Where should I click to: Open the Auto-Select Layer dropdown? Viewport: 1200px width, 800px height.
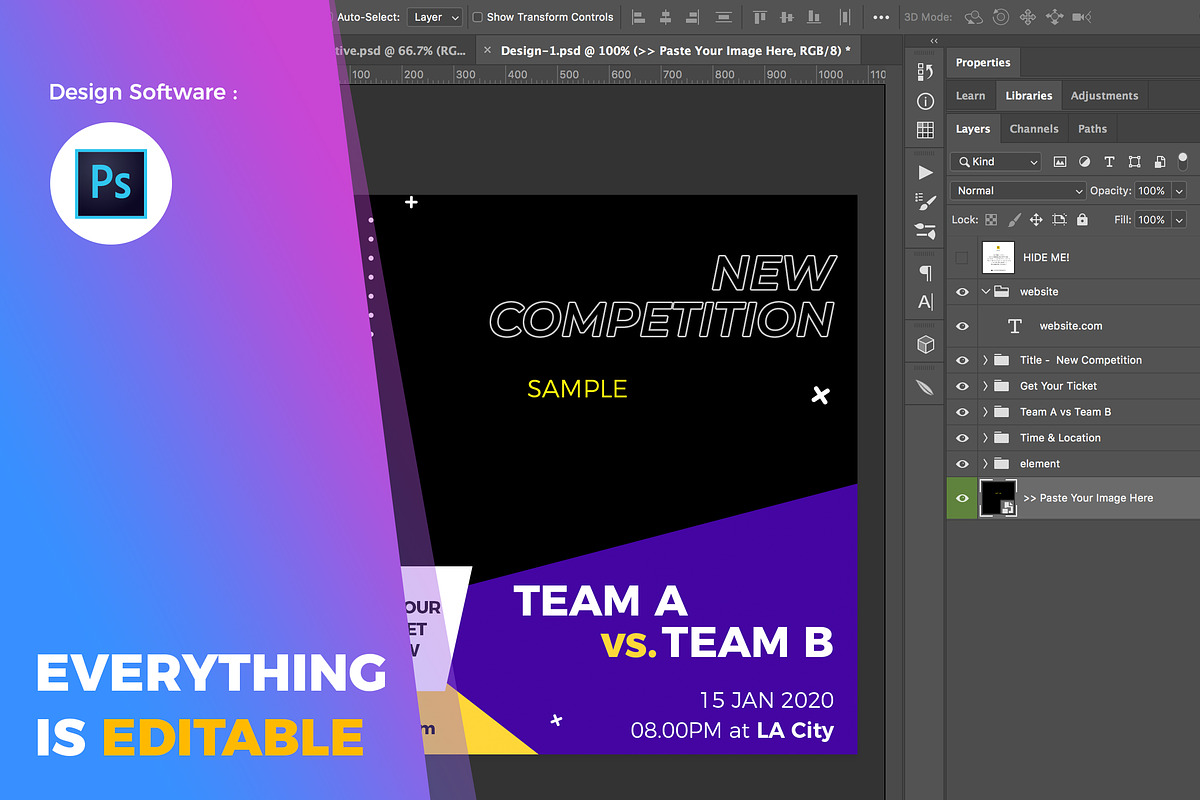436,17
